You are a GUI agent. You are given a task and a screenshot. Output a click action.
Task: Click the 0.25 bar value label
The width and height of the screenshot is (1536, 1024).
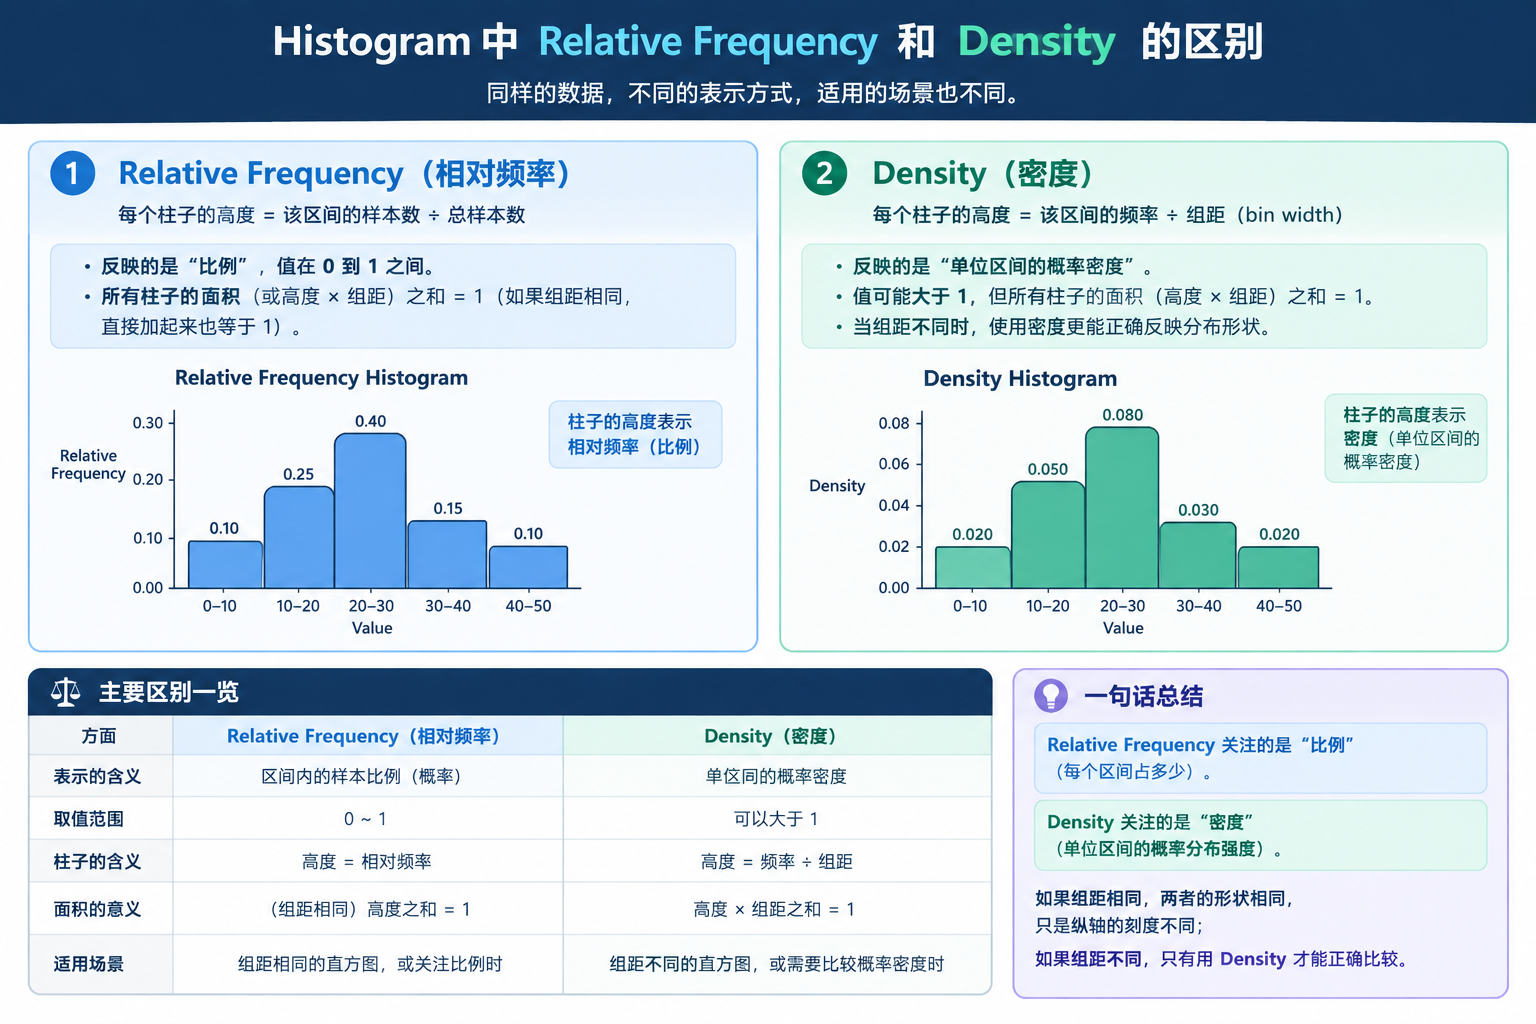pos(298,474)
